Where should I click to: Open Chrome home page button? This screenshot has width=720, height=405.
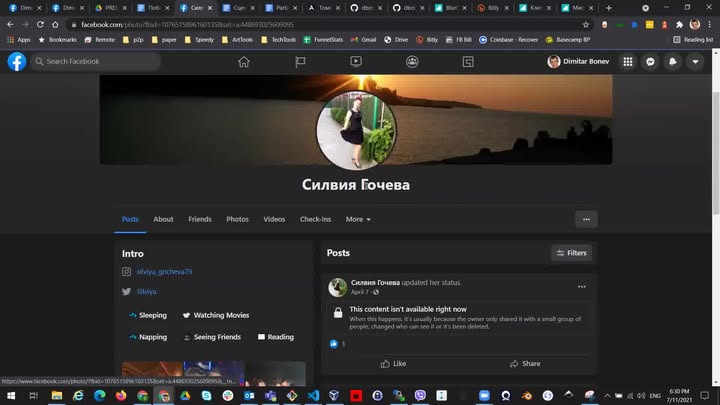[x=55, y=24]
